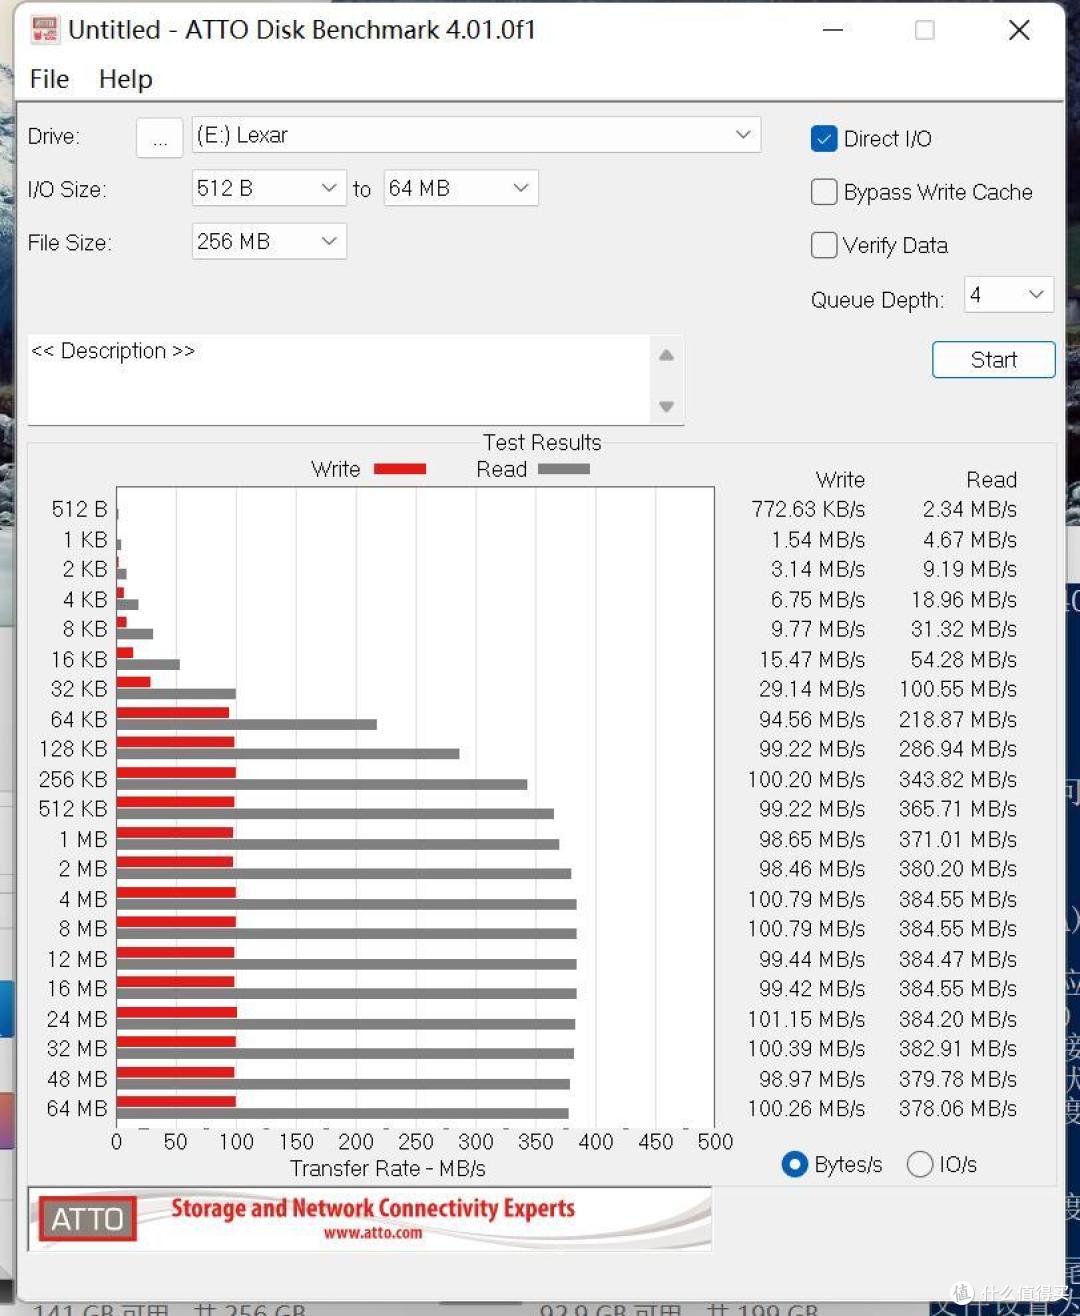
Task: Click description scrollbar down arrow
Action: [x=667, y=407]
